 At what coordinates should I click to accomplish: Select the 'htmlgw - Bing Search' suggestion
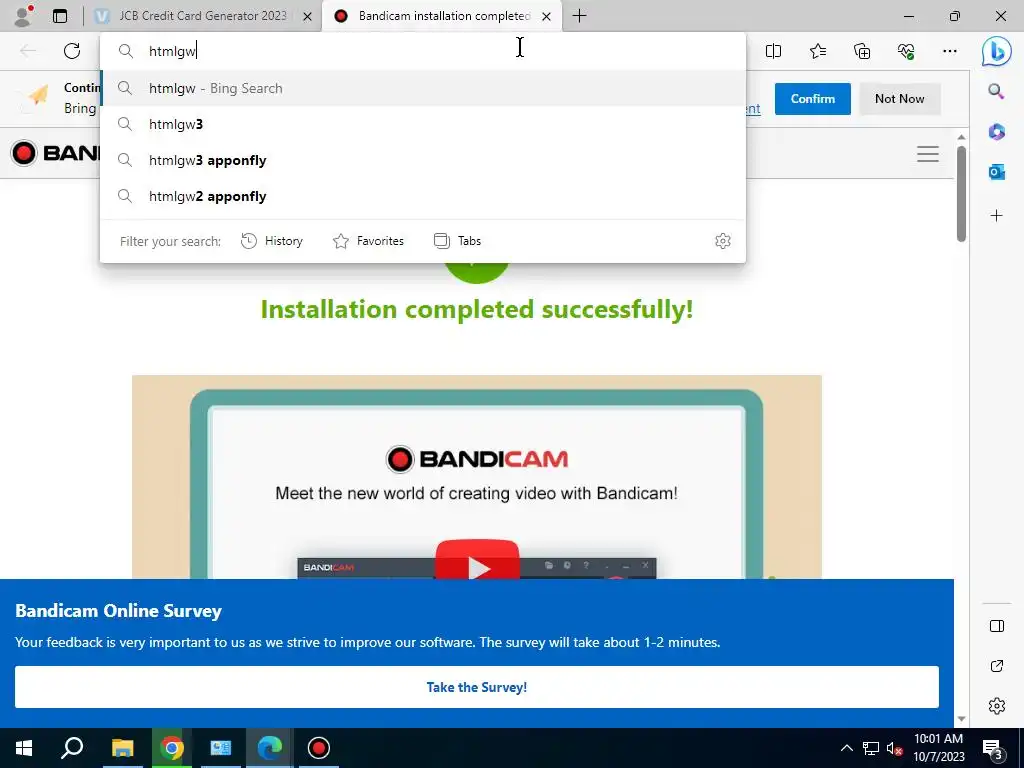click(423, 88)
